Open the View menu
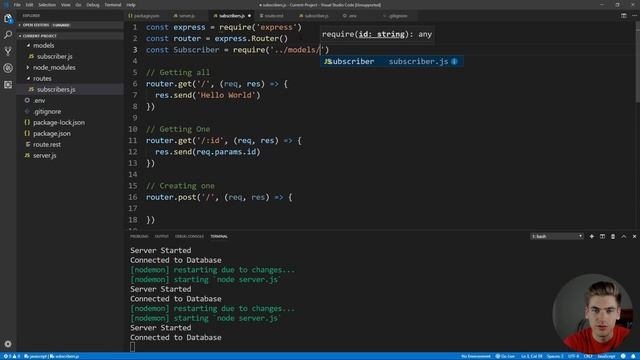The width and height of the screenshot is (640, 360). 65,5
